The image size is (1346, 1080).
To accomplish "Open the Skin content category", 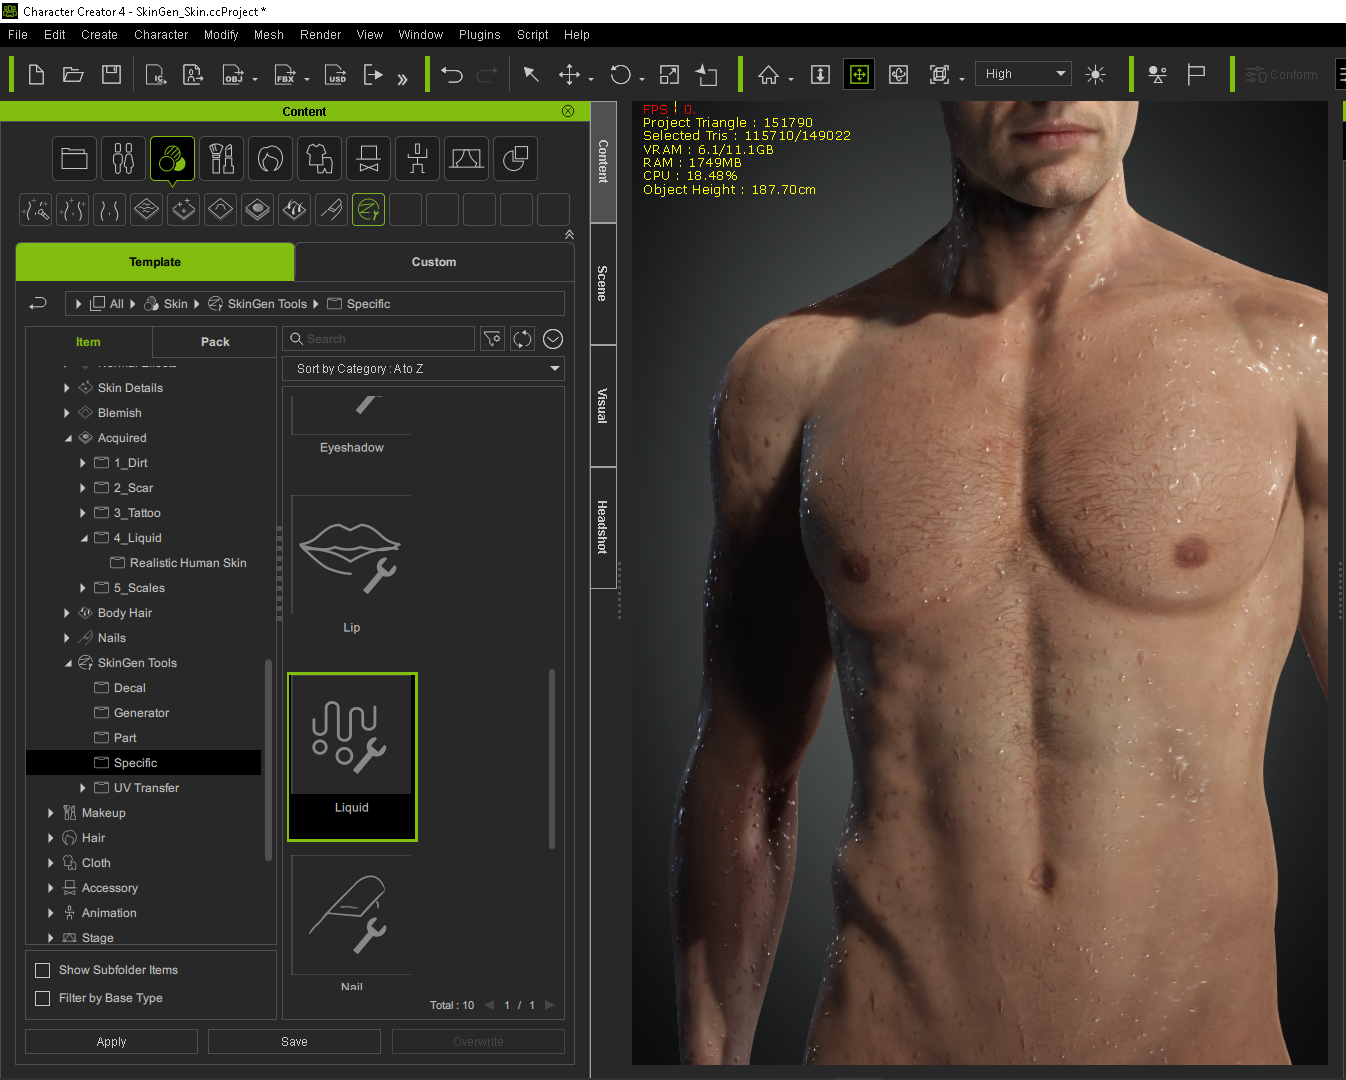I will [172, 159].
